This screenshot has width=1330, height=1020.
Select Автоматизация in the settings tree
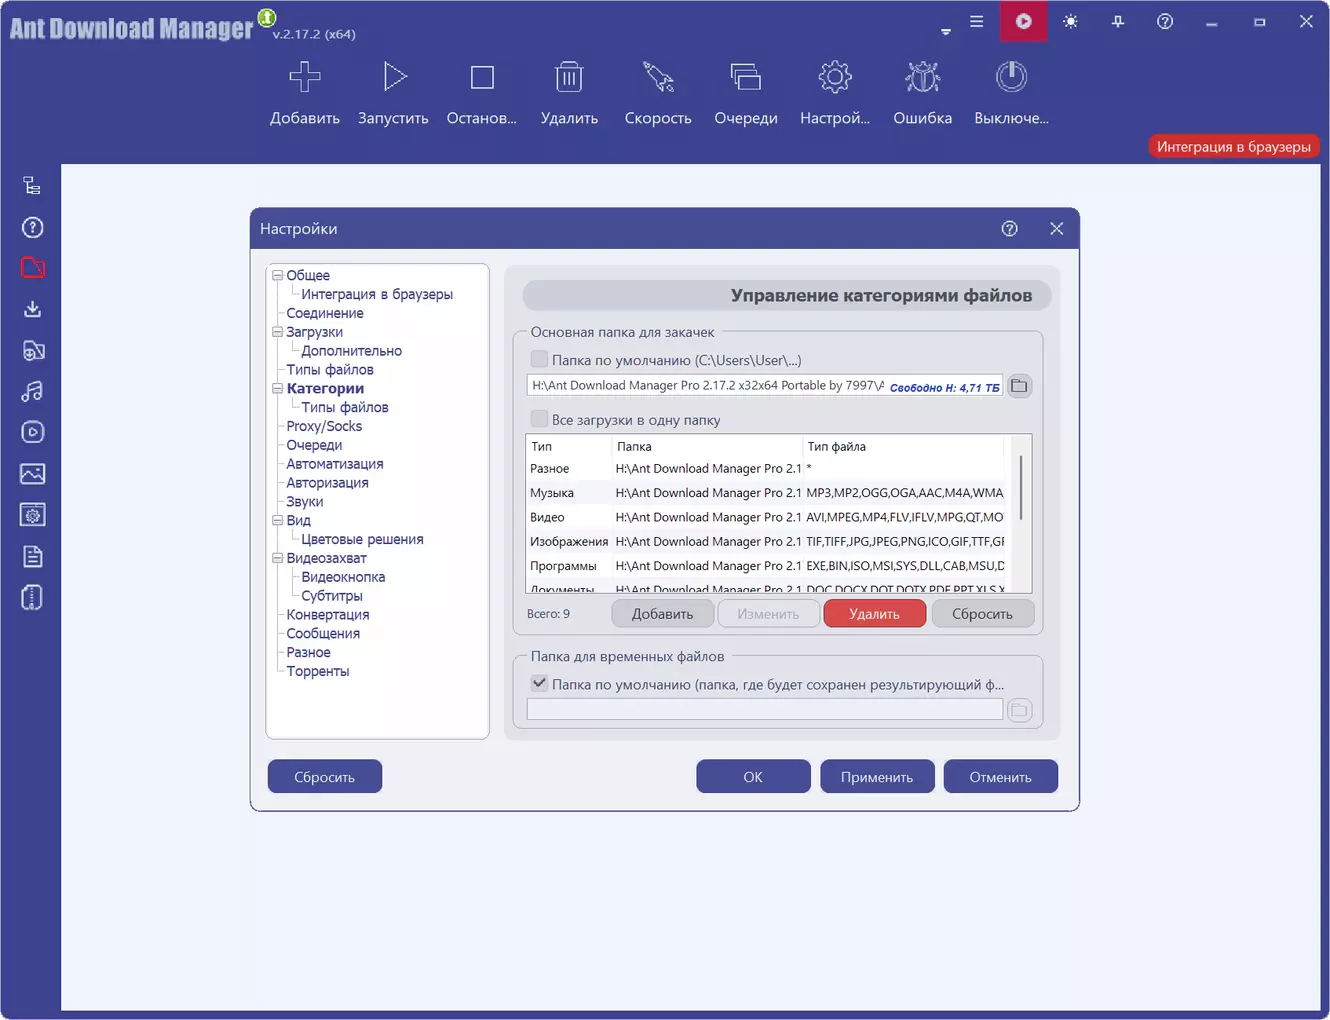335,464
